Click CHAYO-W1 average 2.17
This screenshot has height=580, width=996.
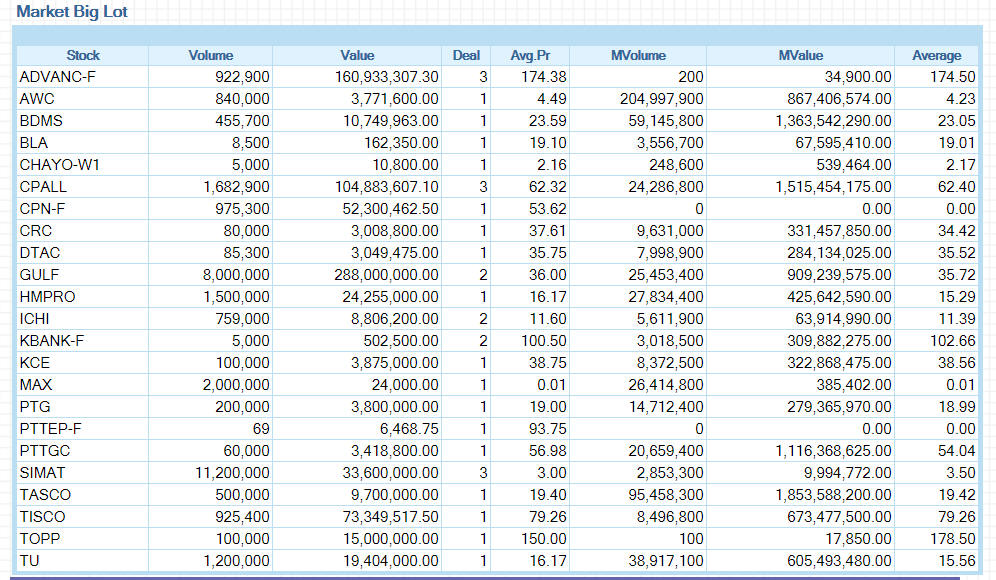960,165
